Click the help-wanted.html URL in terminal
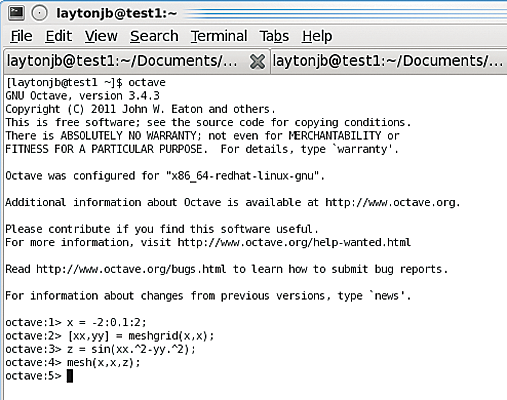 pos(294,242)
